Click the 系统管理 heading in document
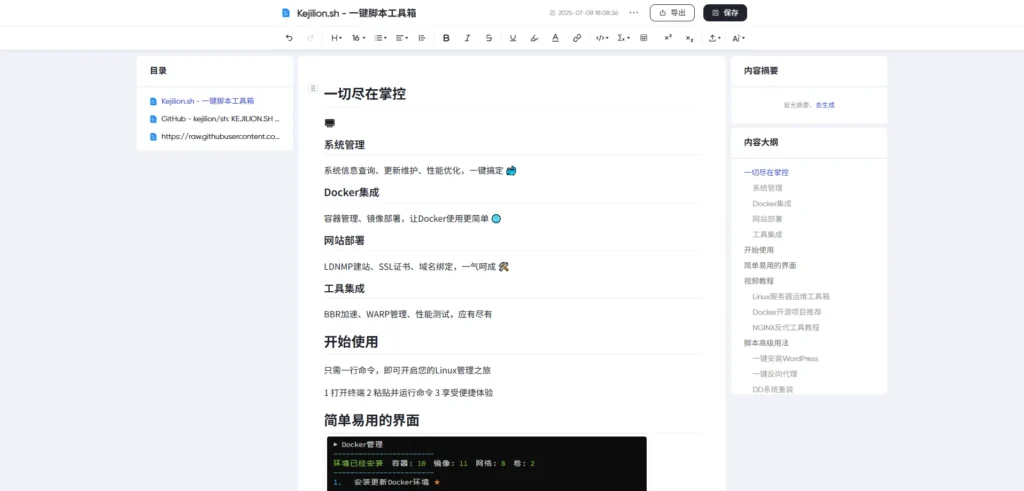The height and width of the screenshot is (491, 1024). [344, 145]
